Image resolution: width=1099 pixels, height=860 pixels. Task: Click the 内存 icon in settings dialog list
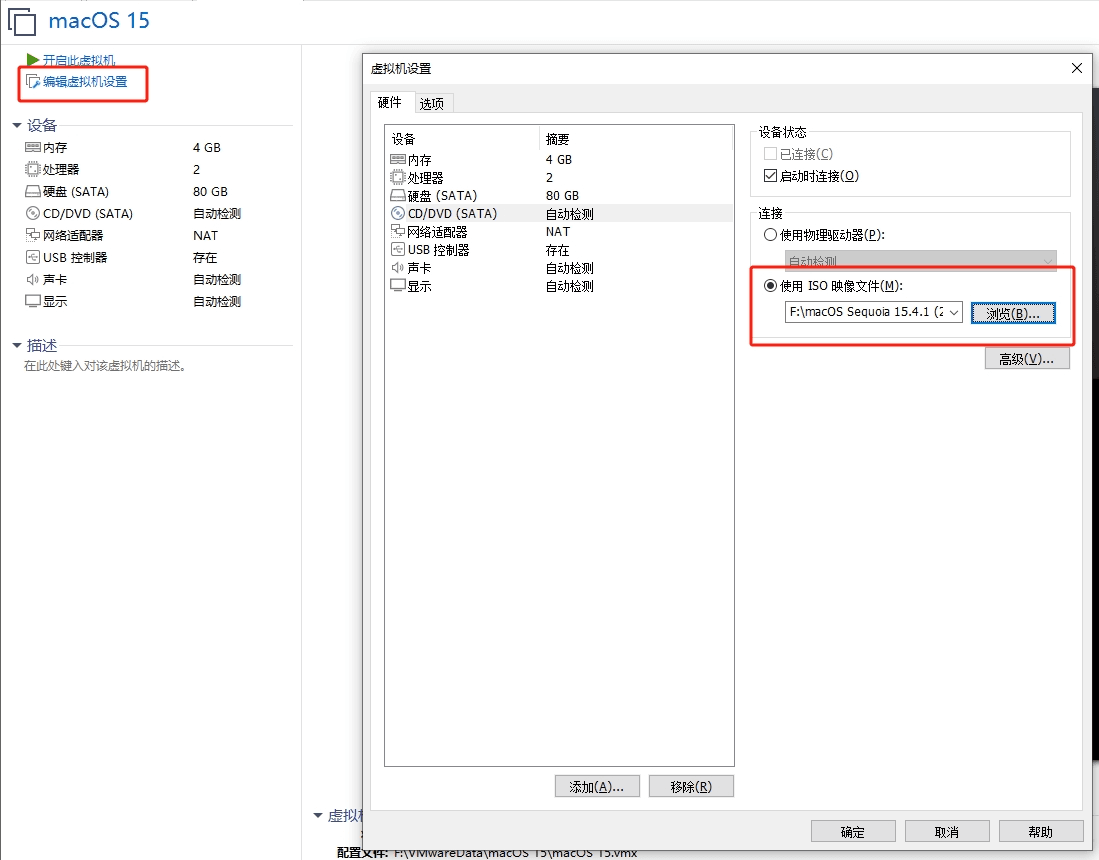pyautogui.click(x=398, y=160)
